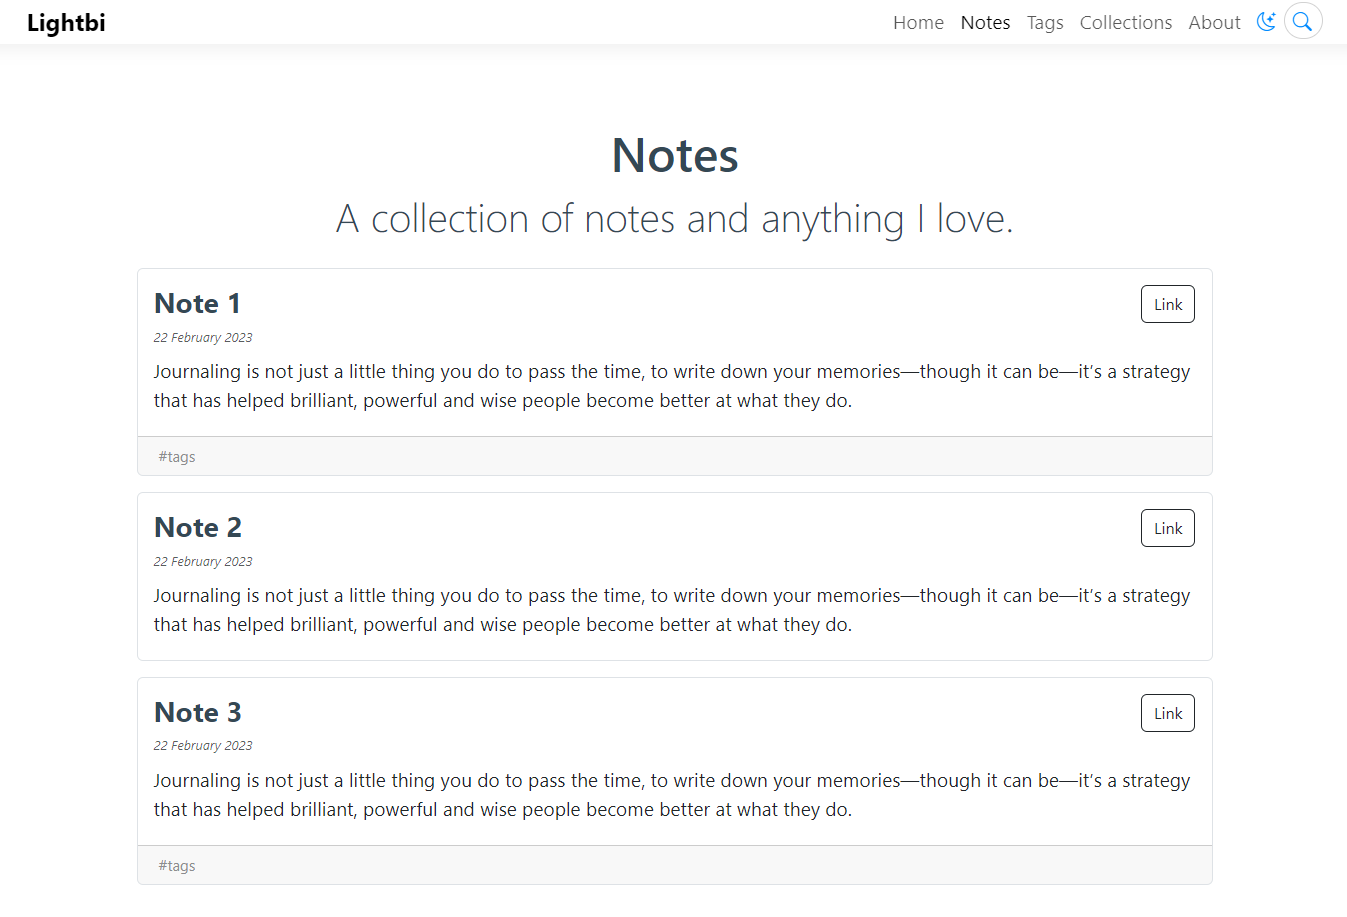
Task: Select the Notes navigation item
Action: 984,23
